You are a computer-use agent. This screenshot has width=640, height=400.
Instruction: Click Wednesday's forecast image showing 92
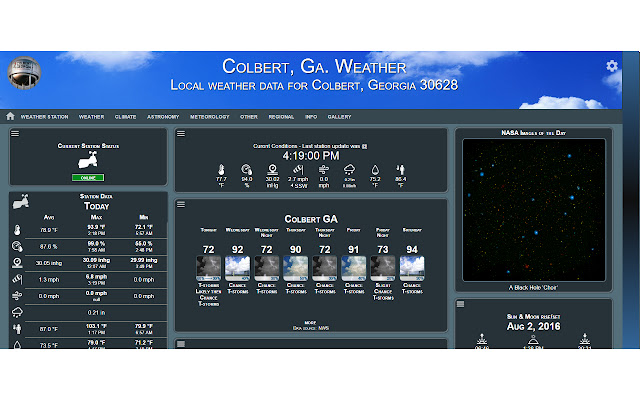[x=238, y=268]
